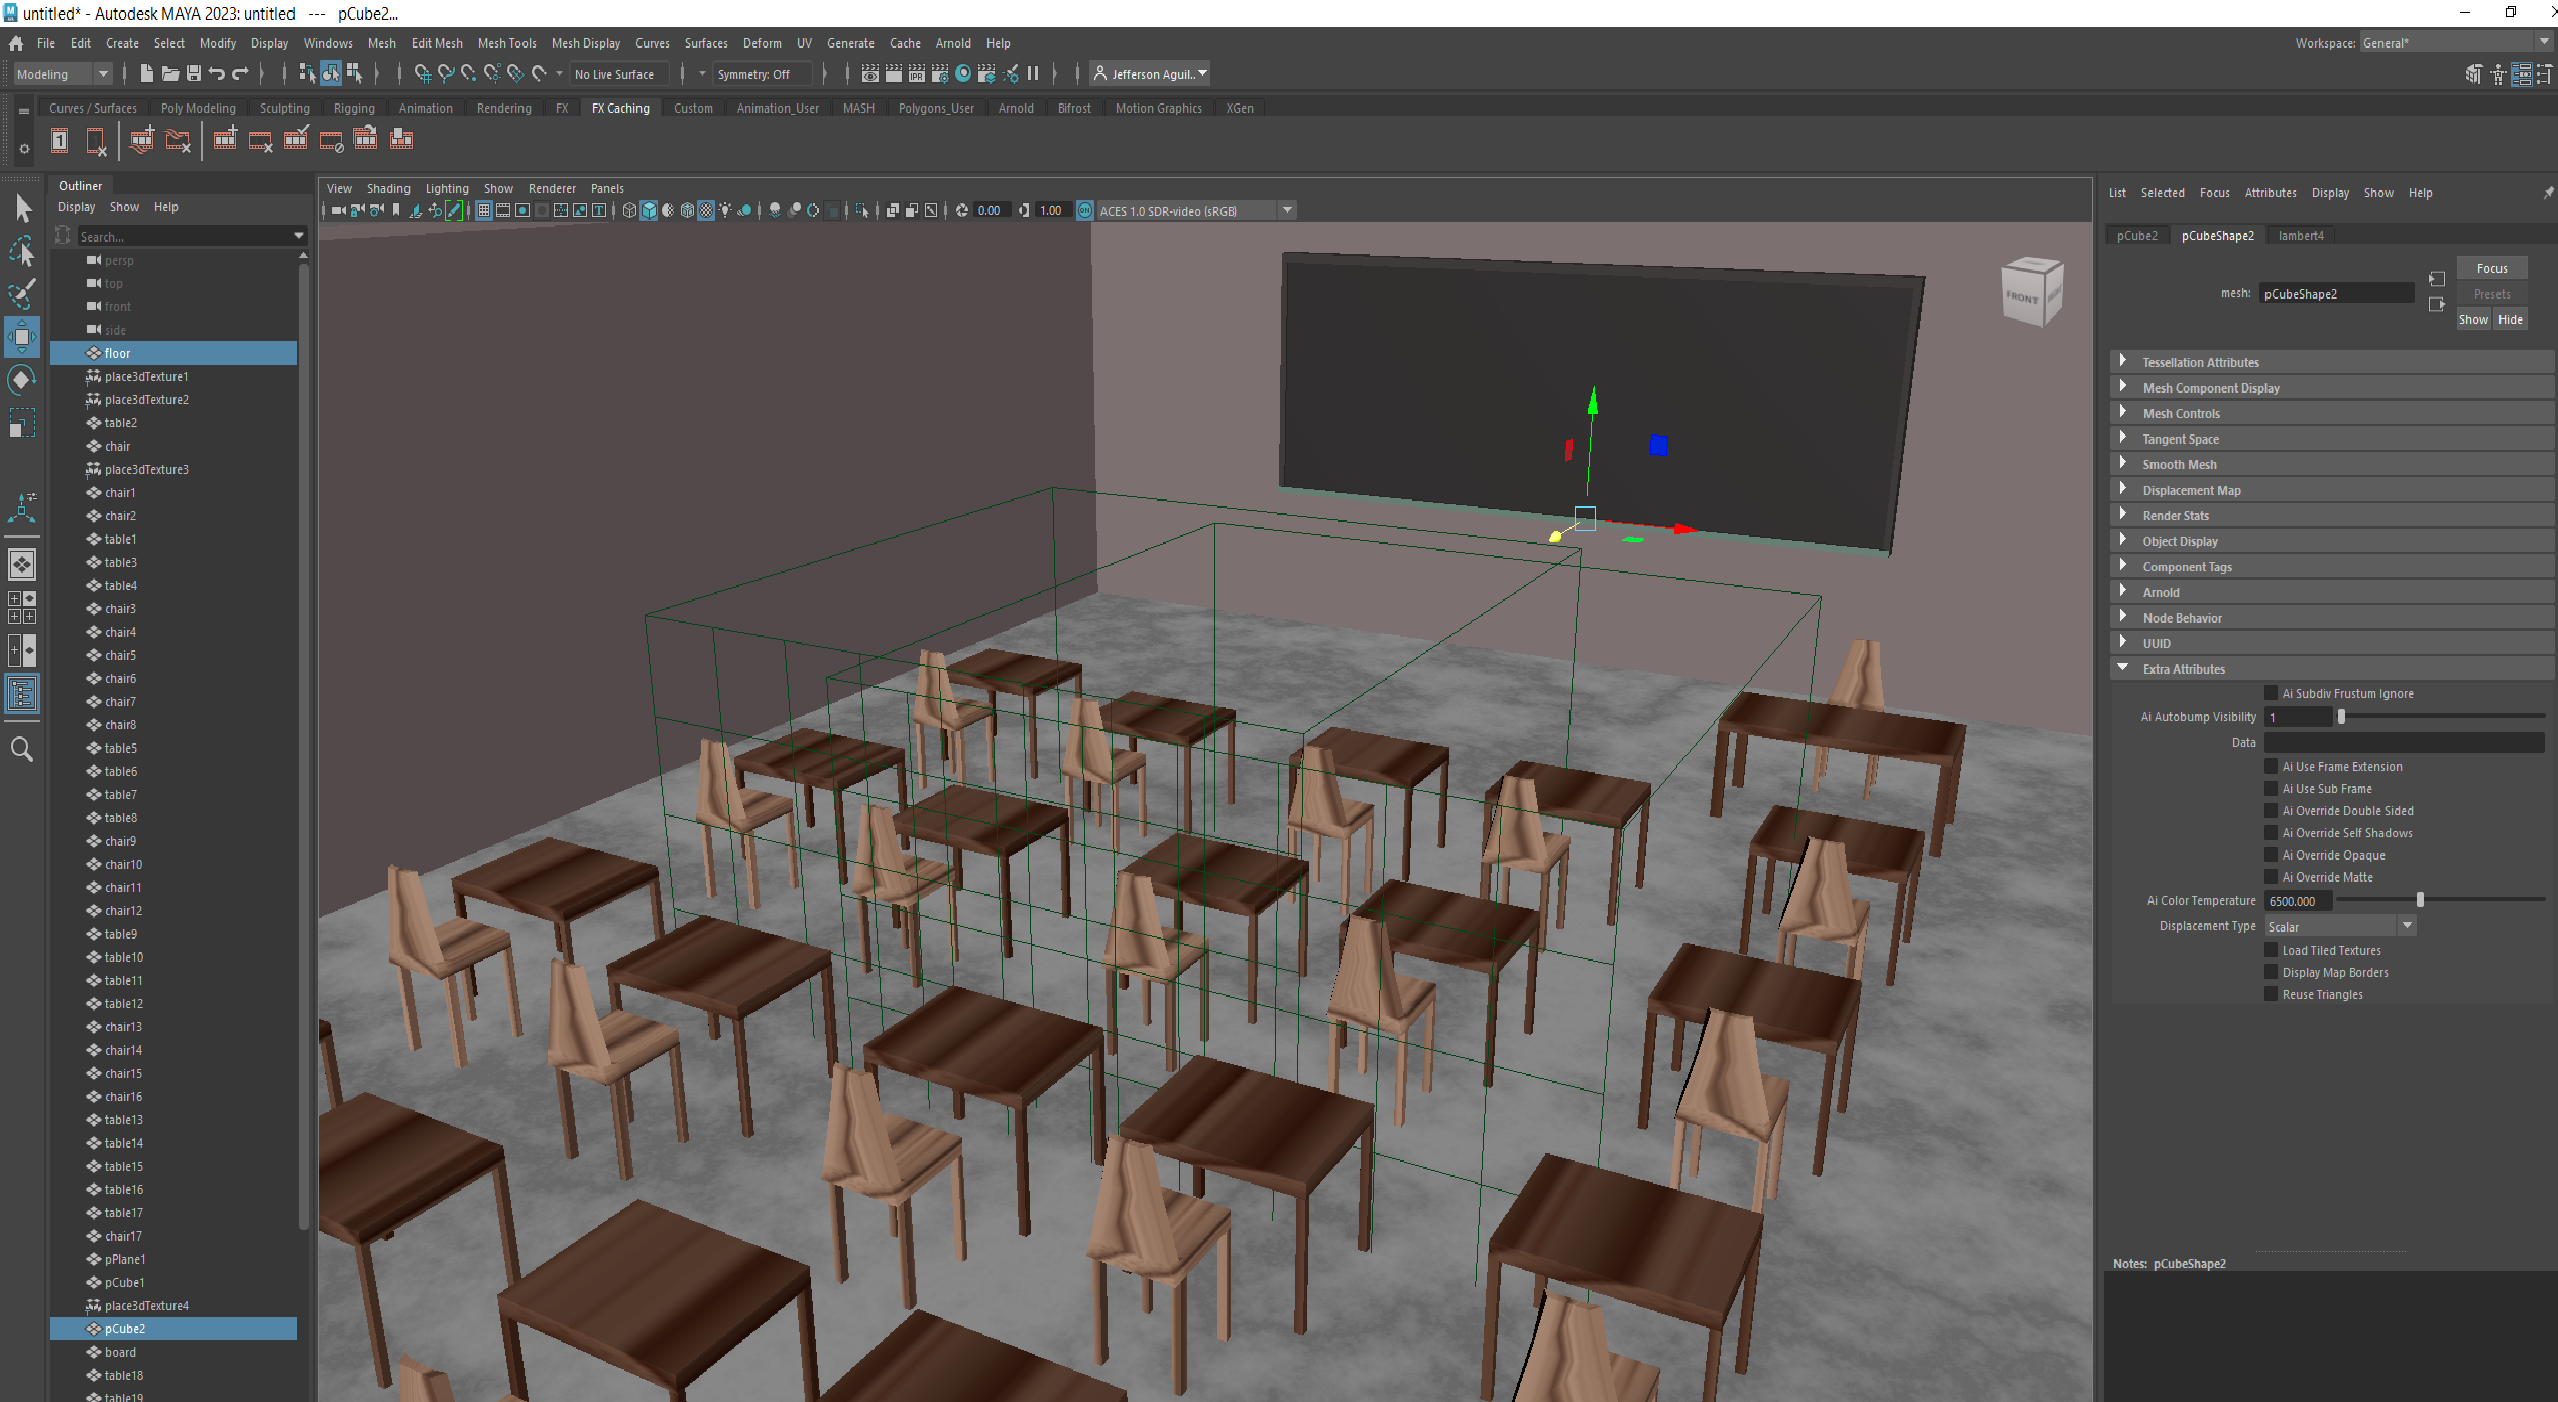
Task: Open the Workspace General dropdown
Action: click(2455, 42)
